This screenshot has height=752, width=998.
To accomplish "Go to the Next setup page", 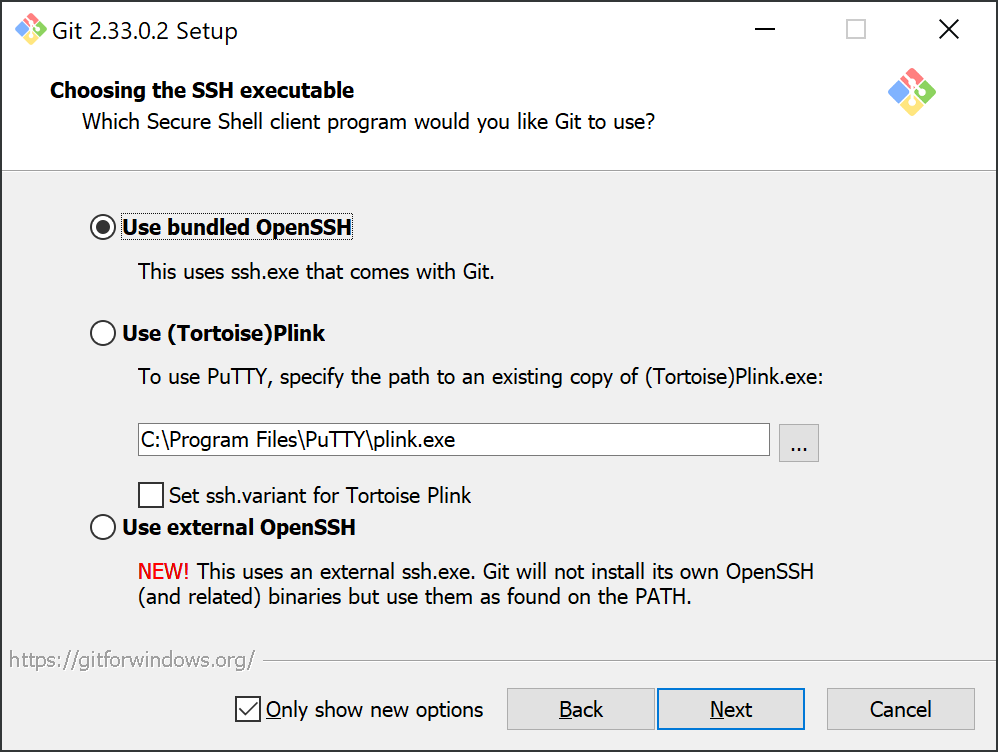I will (731, 709).
